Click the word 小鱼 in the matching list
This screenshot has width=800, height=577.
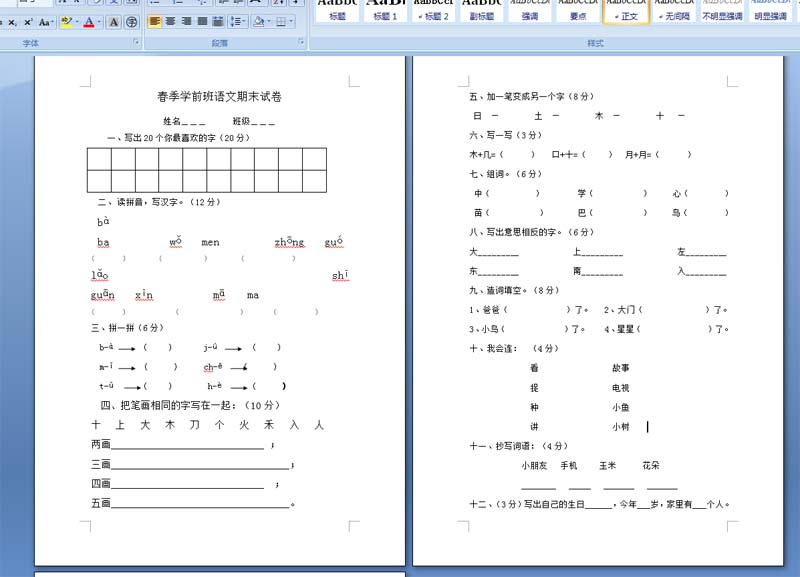tap(620, 407)
